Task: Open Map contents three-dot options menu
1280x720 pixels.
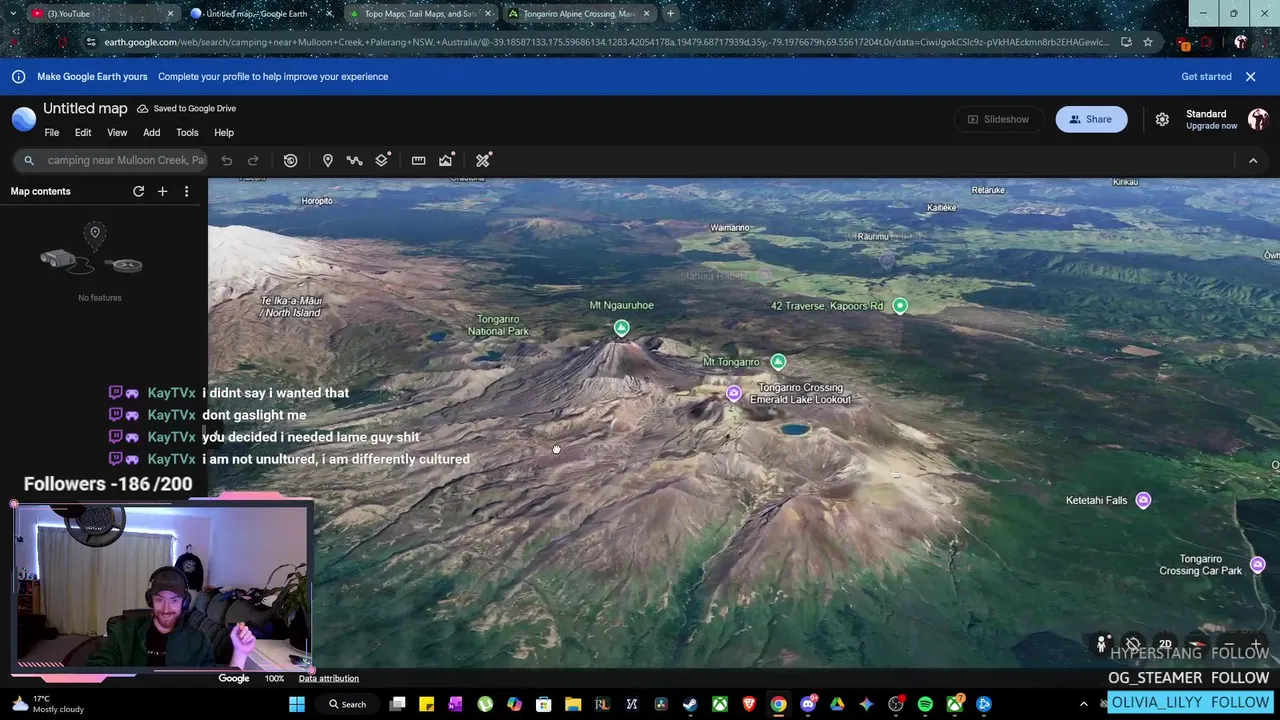Action: pyautogui.click(x=186, y=191)
